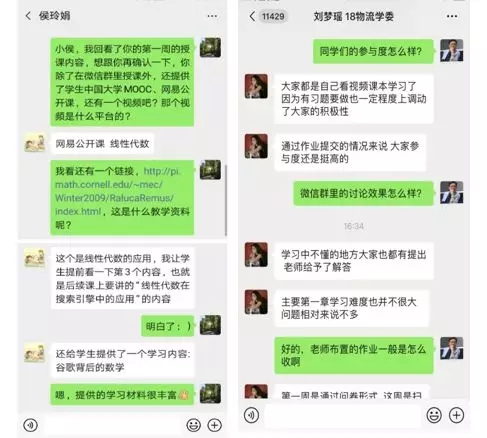Screen dimensions: 487x438
Task: Tap voice input icon in the 刘梦瑶 chat
Action: [251, 415]
